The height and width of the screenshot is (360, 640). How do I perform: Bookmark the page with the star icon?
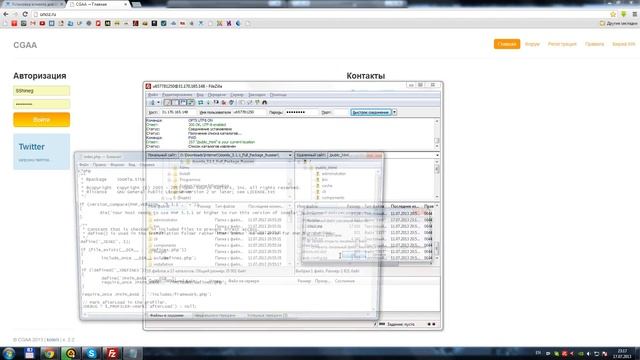[x=613, y=14]
